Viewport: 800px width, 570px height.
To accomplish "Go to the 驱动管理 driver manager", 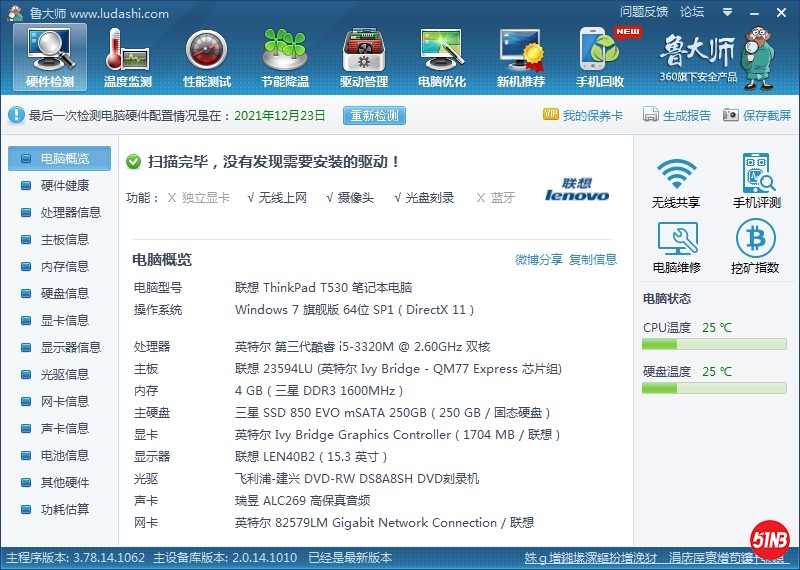I will [364, 57].
